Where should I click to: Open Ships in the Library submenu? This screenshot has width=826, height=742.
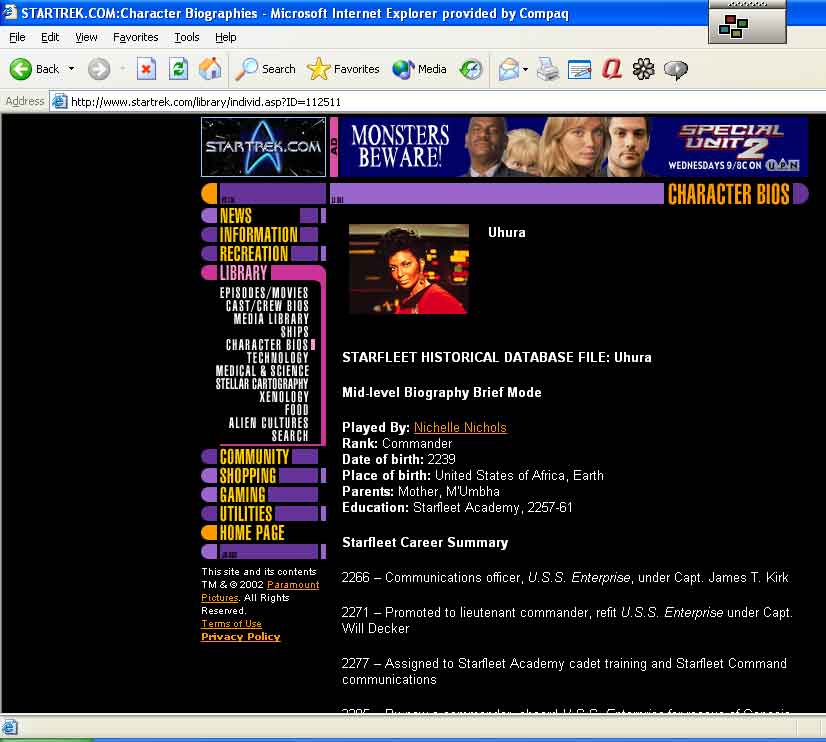[x=294, y=332]
